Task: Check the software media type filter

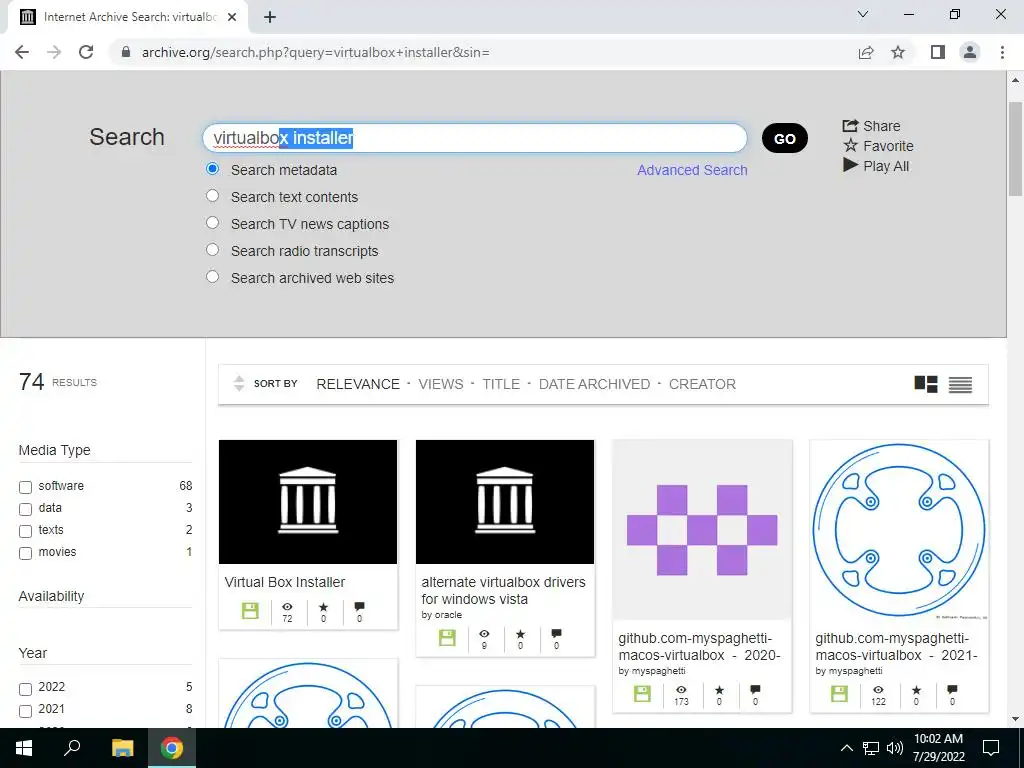Action: pyautogui.click(x=25, y=487)
